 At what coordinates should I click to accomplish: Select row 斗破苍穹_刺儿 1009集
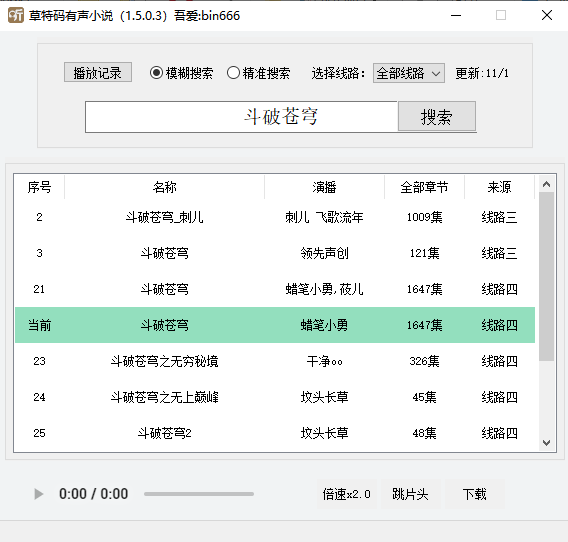coord(275,217)
